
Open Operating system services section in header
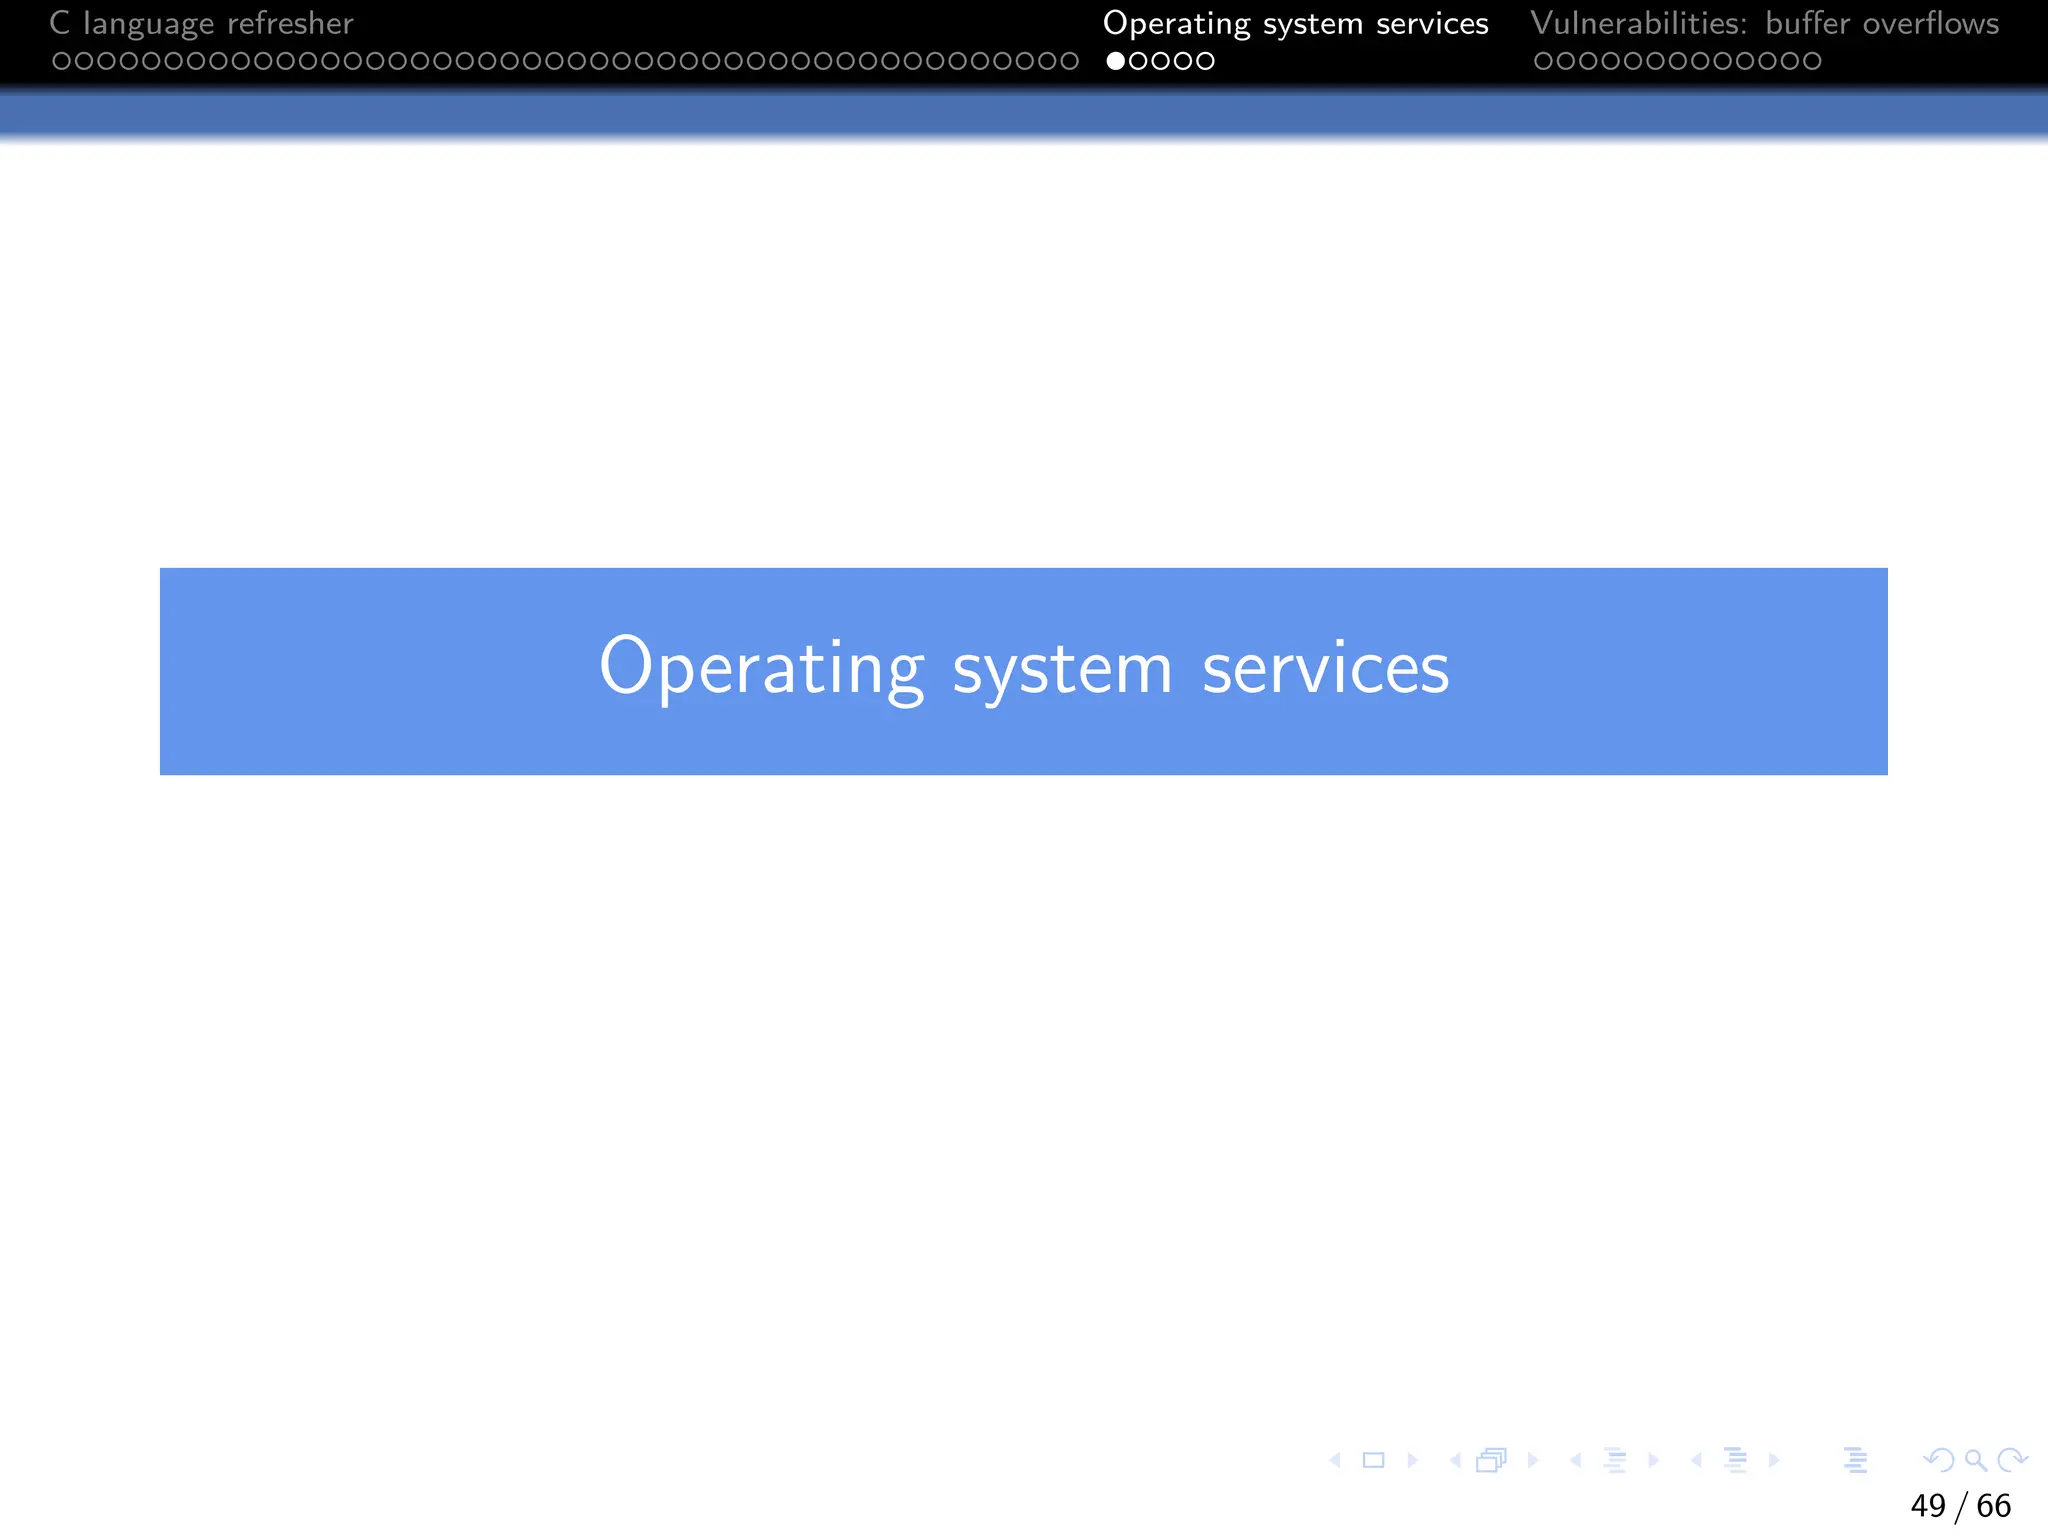point(1295,24)
